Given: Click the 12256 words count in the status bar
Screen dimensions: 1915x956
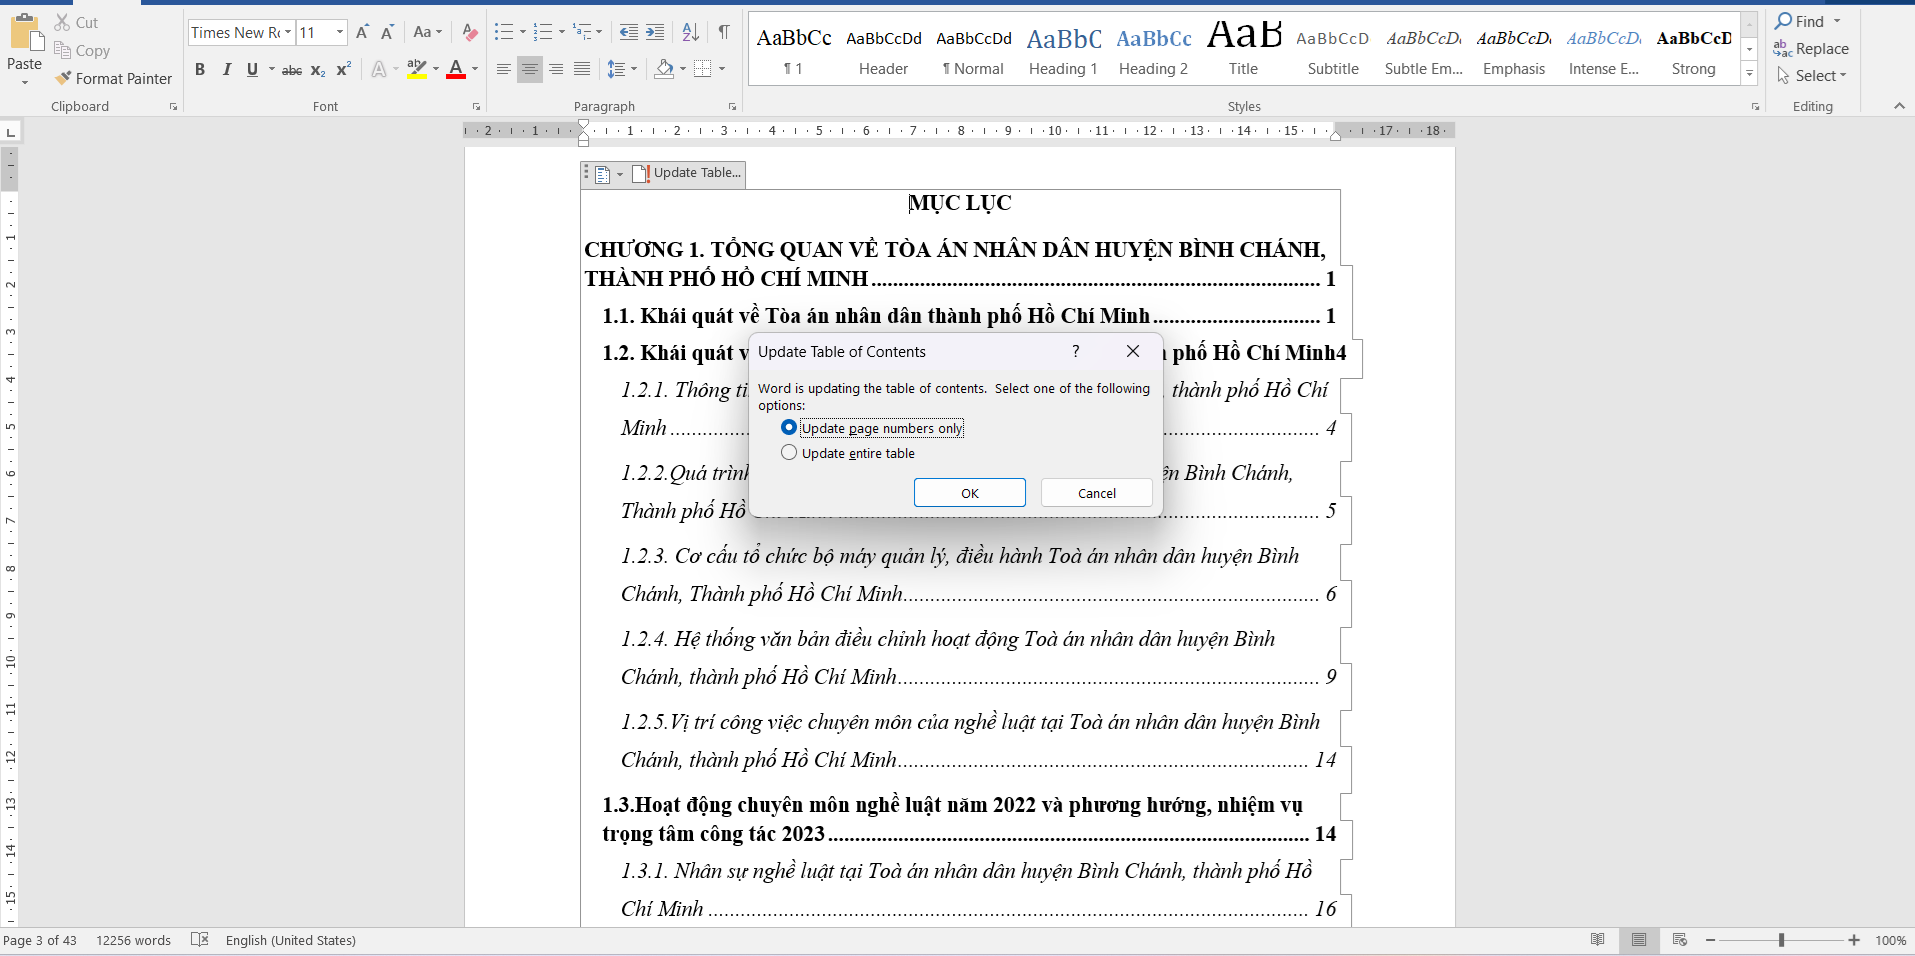Looking at the screenshot, I should 133,940.
